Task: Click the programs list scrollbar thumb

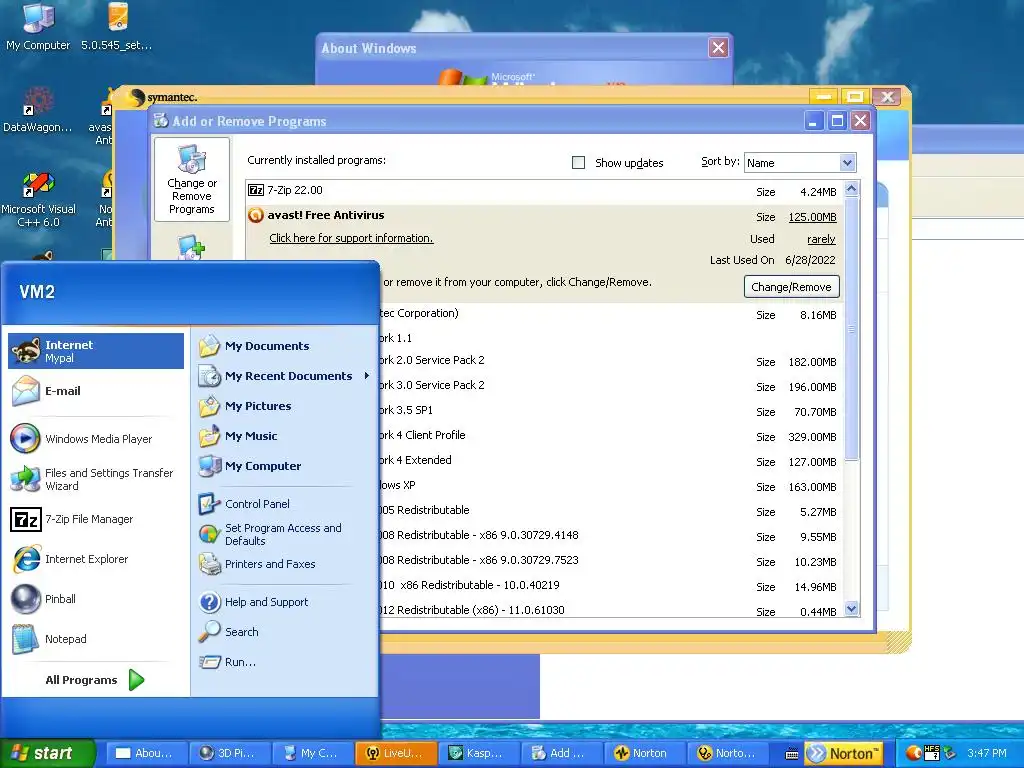Action: 851,329
